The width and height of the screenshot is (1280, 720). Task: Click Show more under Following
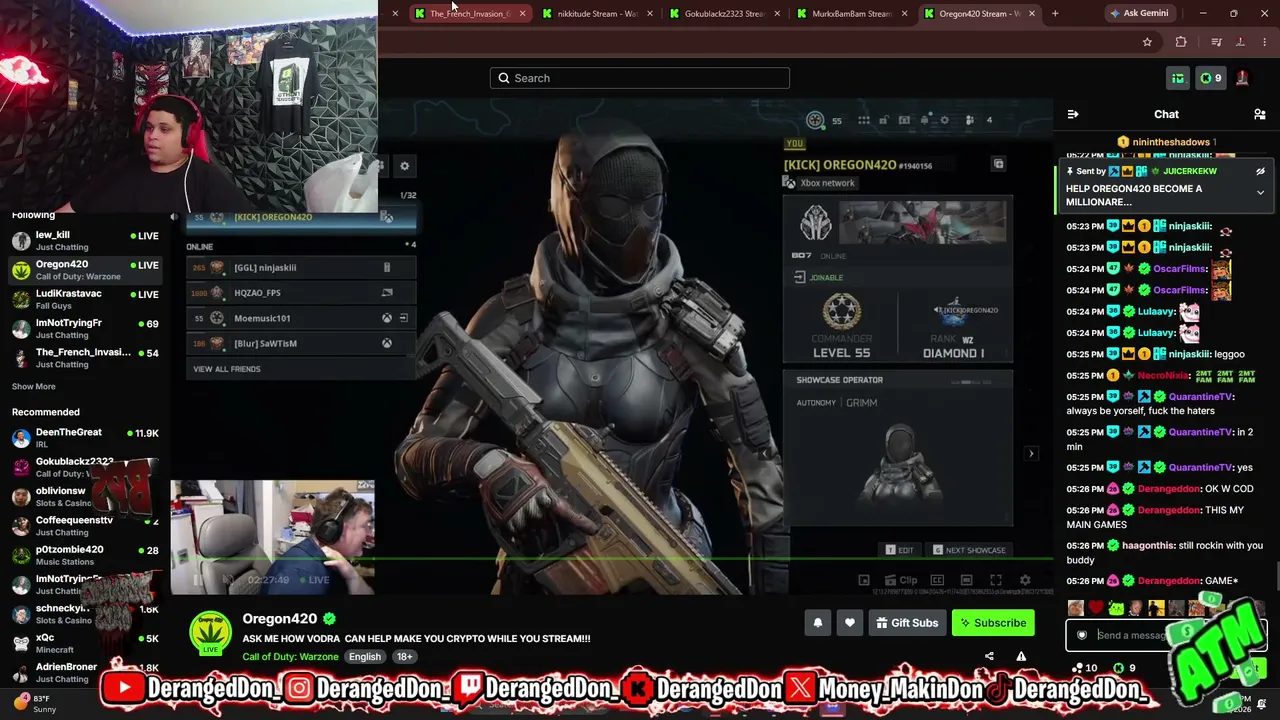tap(34, 387)
